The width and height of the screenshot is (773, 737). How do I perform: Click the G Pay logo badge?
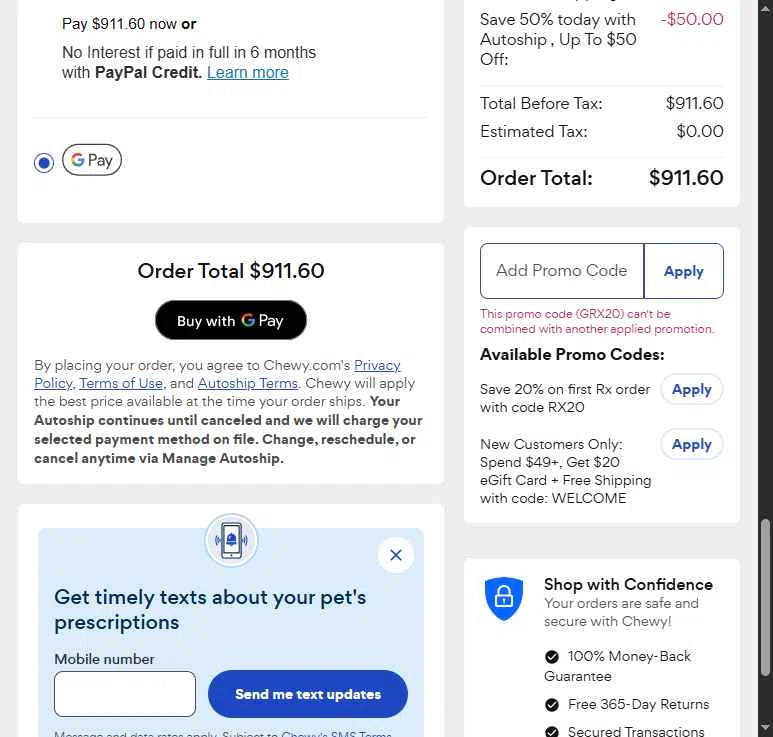(92, 160)
